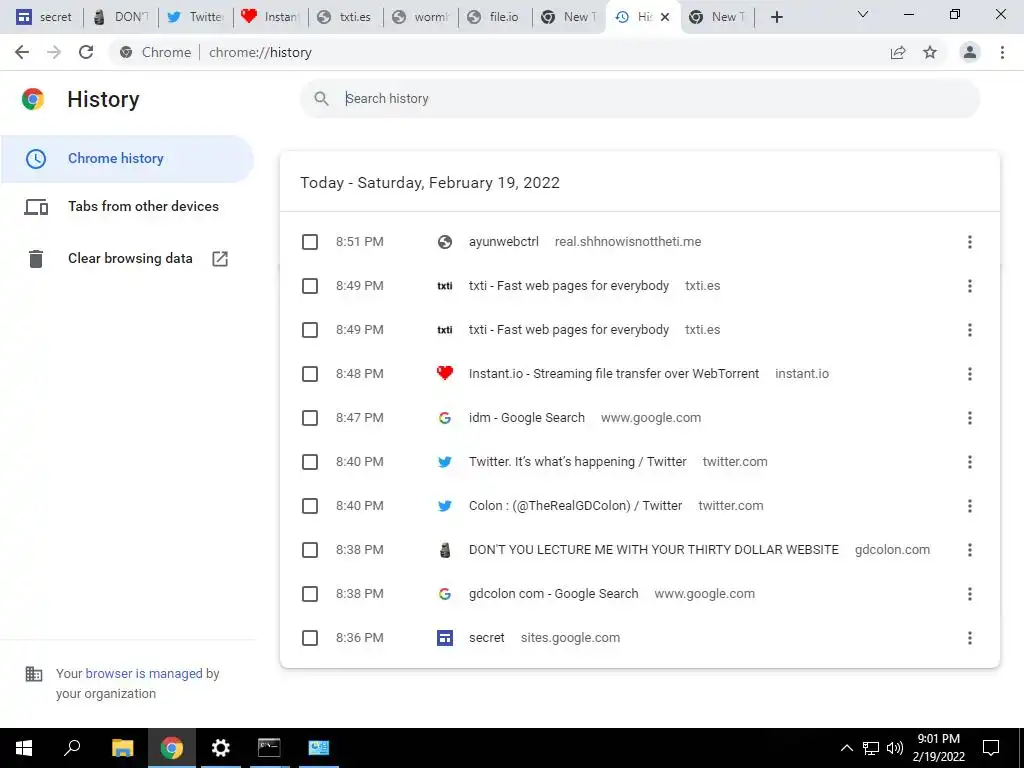Check the Colon : (@TheRealGDColon) entry
The height and width of the screenshot is (768, 1024).
point(310,506)
